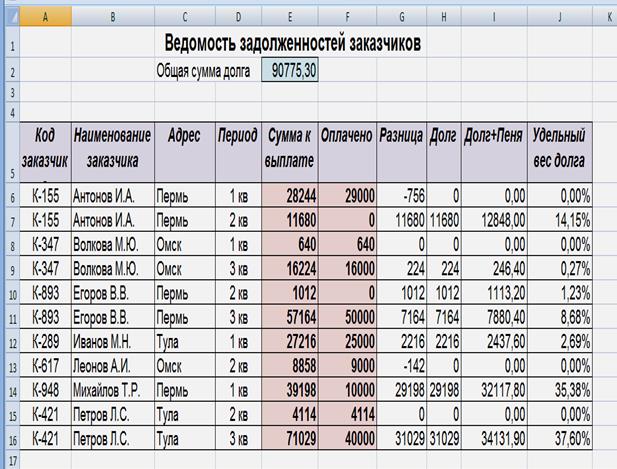The image size is (617, 469).
Task: Click the 'Удельный вес долга' header cell
Action: click(x=560, y=152)
